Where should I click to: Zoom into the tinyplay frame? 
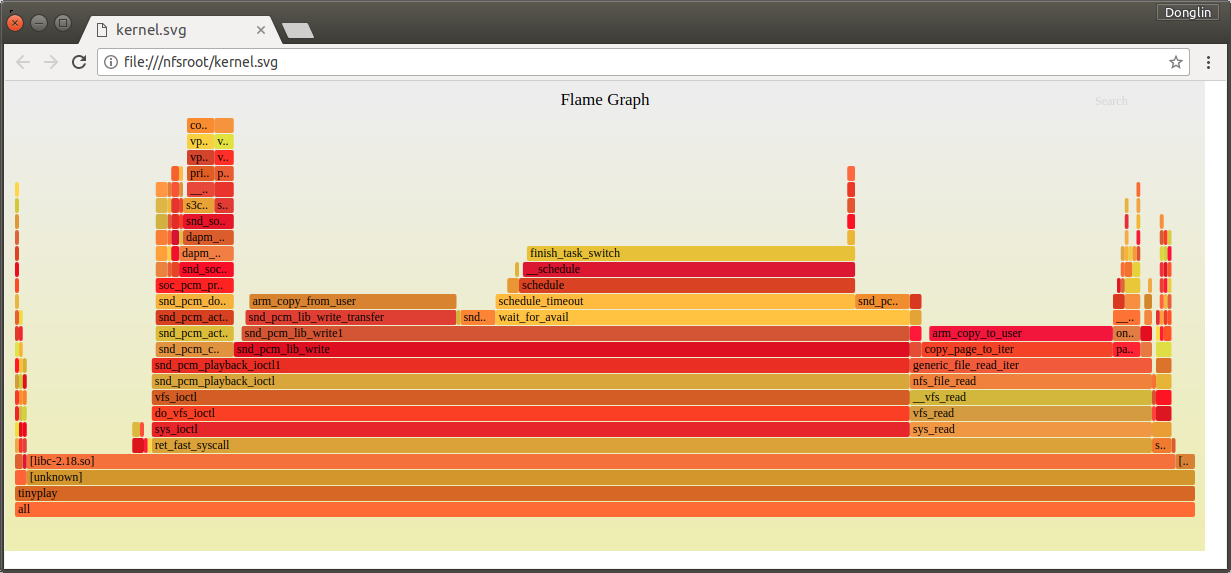pyautogui.click(x=605, y=493)
